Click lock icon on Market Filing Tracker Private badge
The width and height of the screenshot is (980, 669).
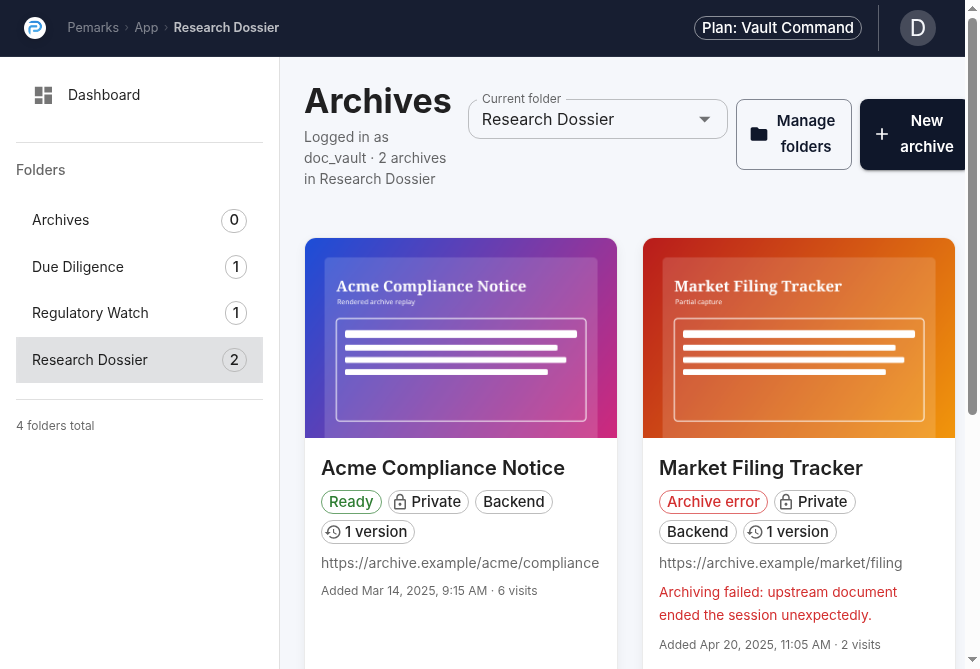[x=786, y=502]
